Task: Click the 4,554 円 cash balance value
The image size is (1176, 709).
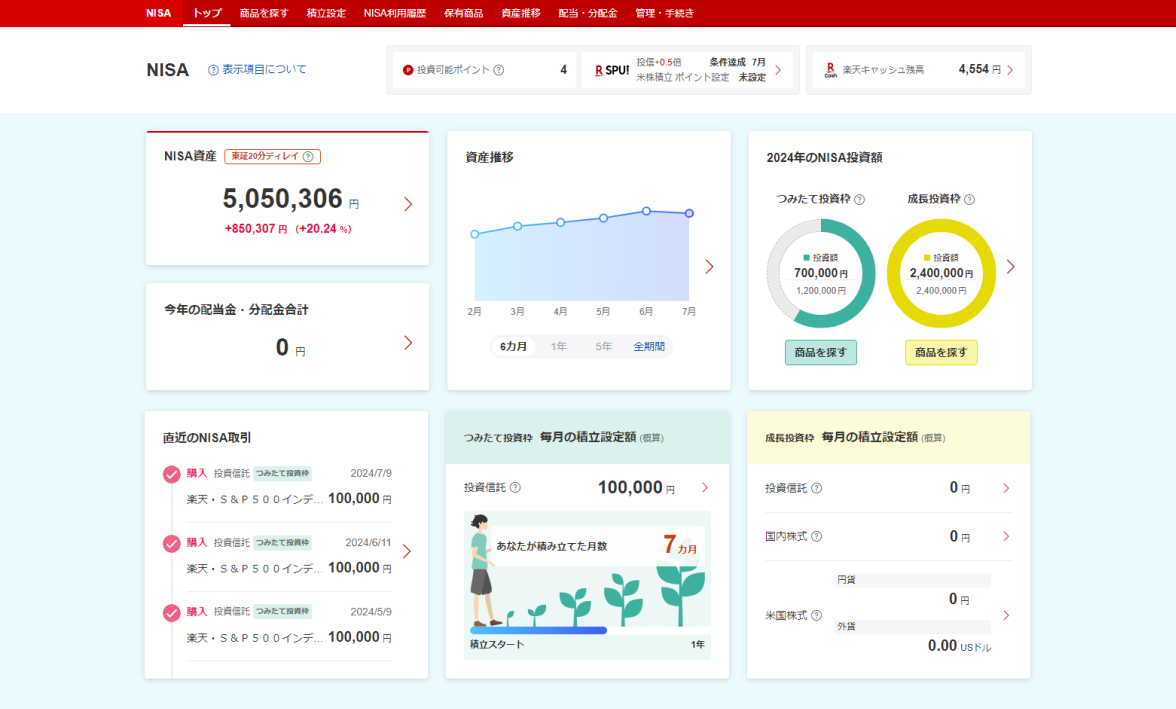Action: click(x=980, y=69)
